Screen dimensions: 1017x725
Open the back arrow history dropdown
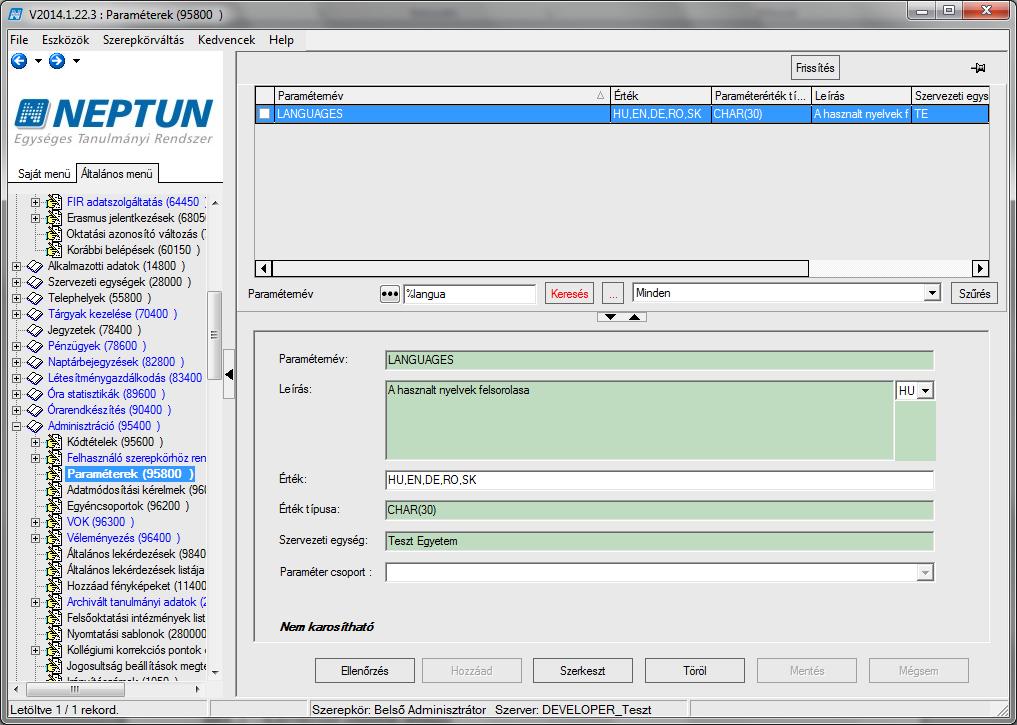[38, 61]
